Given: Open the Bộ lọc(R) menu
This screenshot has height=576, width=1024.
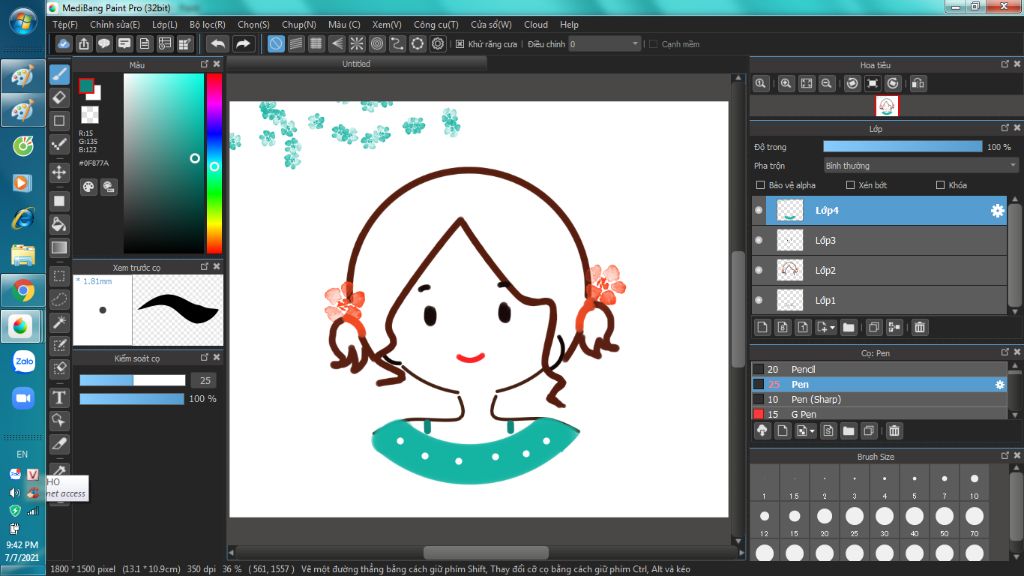Looking at the screenshot, I should pos(207,24).
